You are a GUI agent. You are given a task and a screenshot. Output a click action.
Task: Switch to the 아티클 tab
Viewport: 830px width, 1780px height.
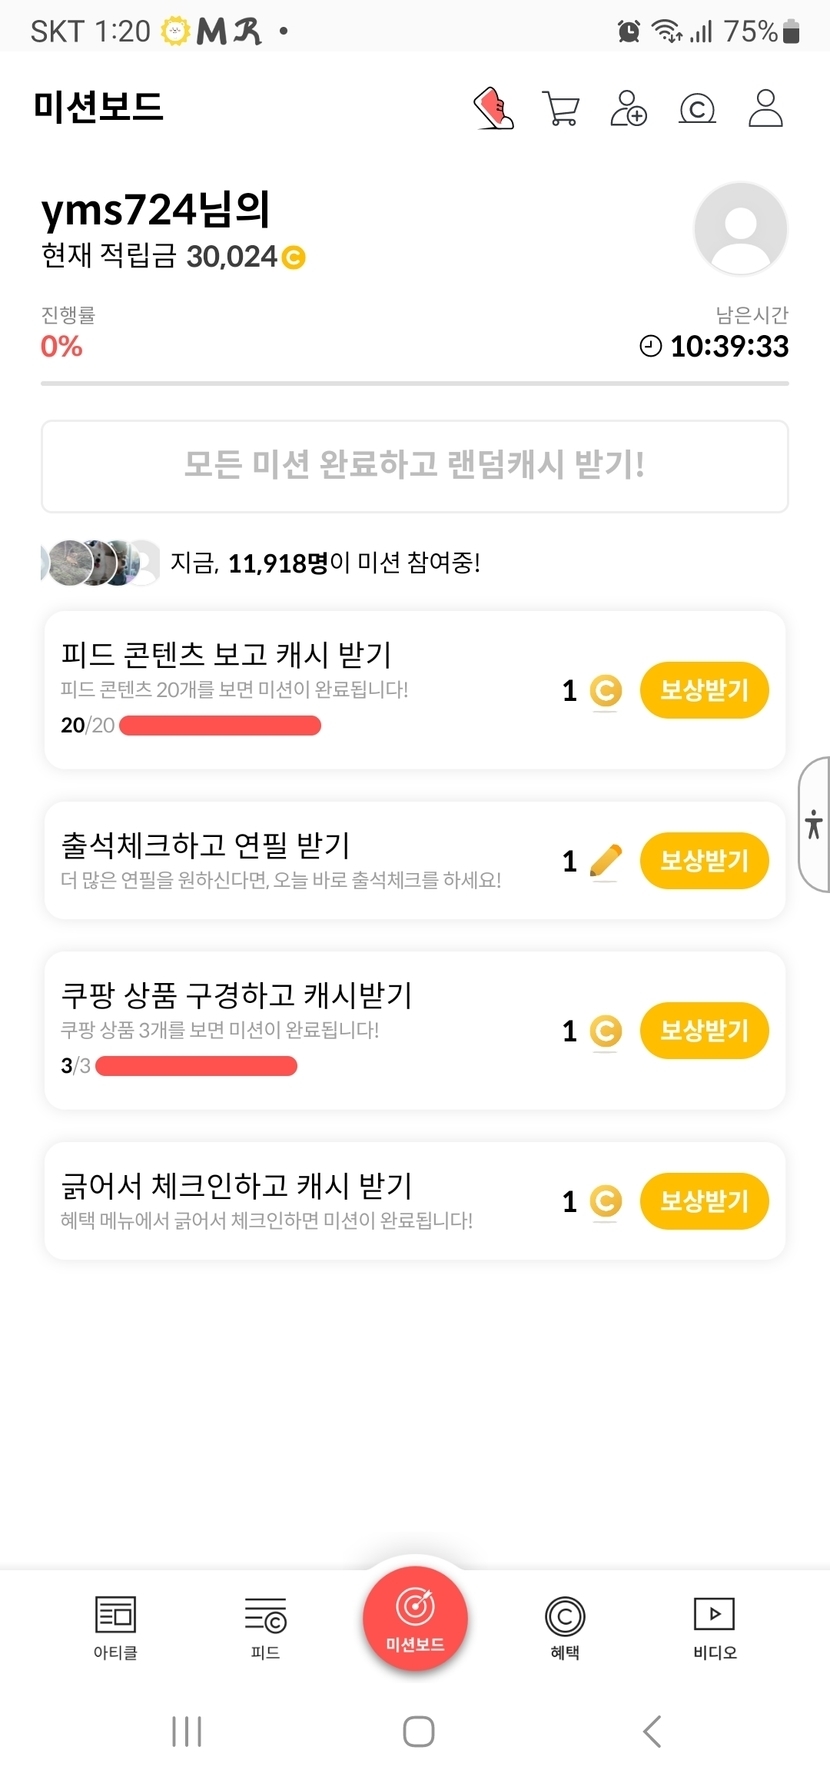[115, 1627]
